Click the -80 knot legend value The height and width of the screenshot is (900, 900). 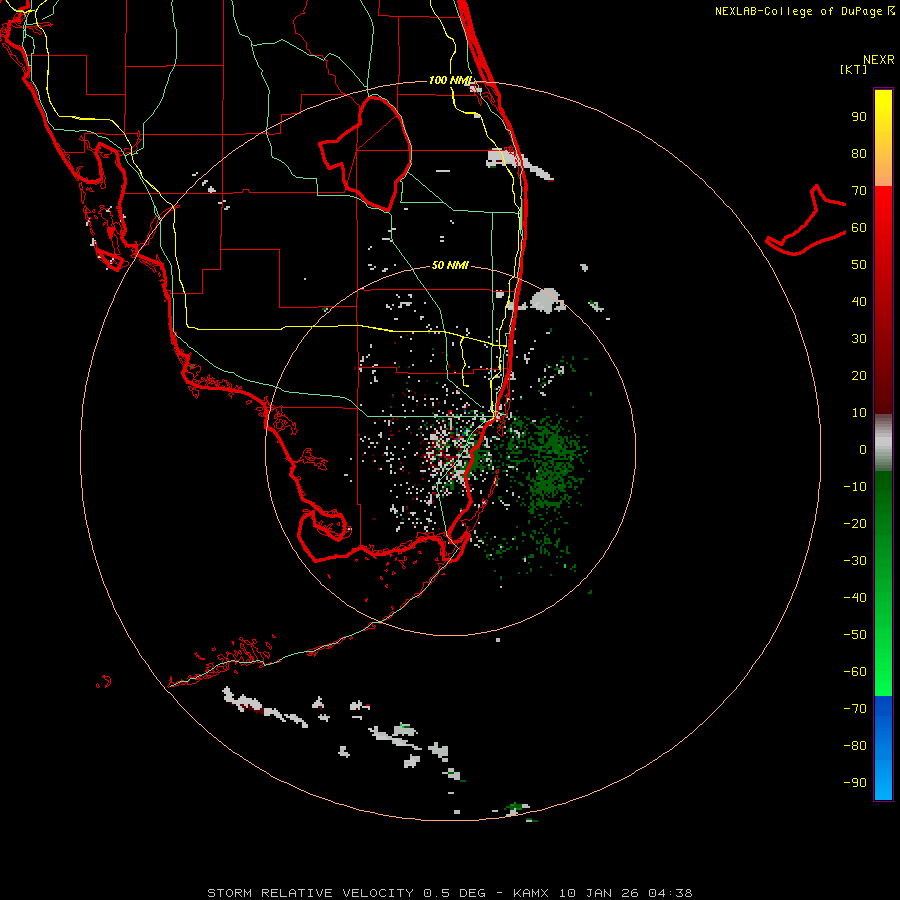tap(855, 746)
